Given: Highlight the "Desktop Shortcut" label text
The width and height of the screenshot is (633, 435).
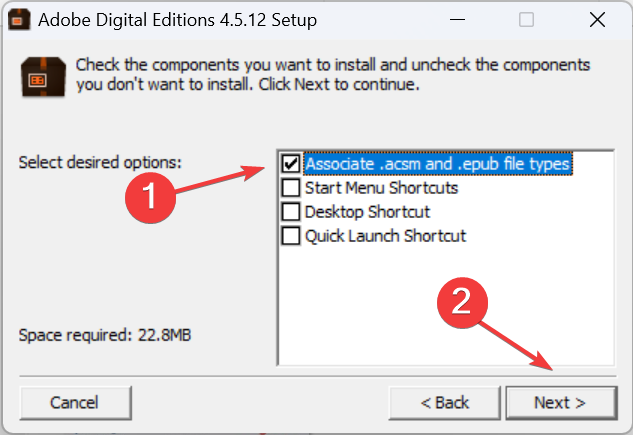Looking at the screenshot, I should pos(367,212).
